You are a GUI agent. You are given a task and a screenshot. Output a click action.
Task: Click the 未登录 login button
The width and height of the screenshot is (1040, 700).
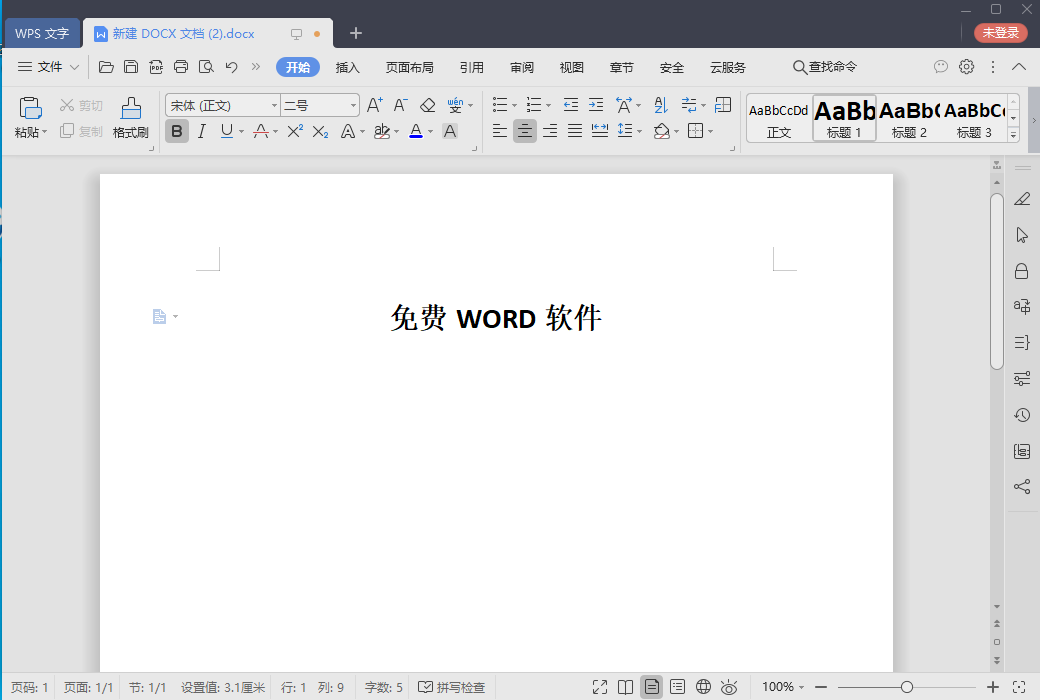pyautogui.click(x=1000, y=33)
